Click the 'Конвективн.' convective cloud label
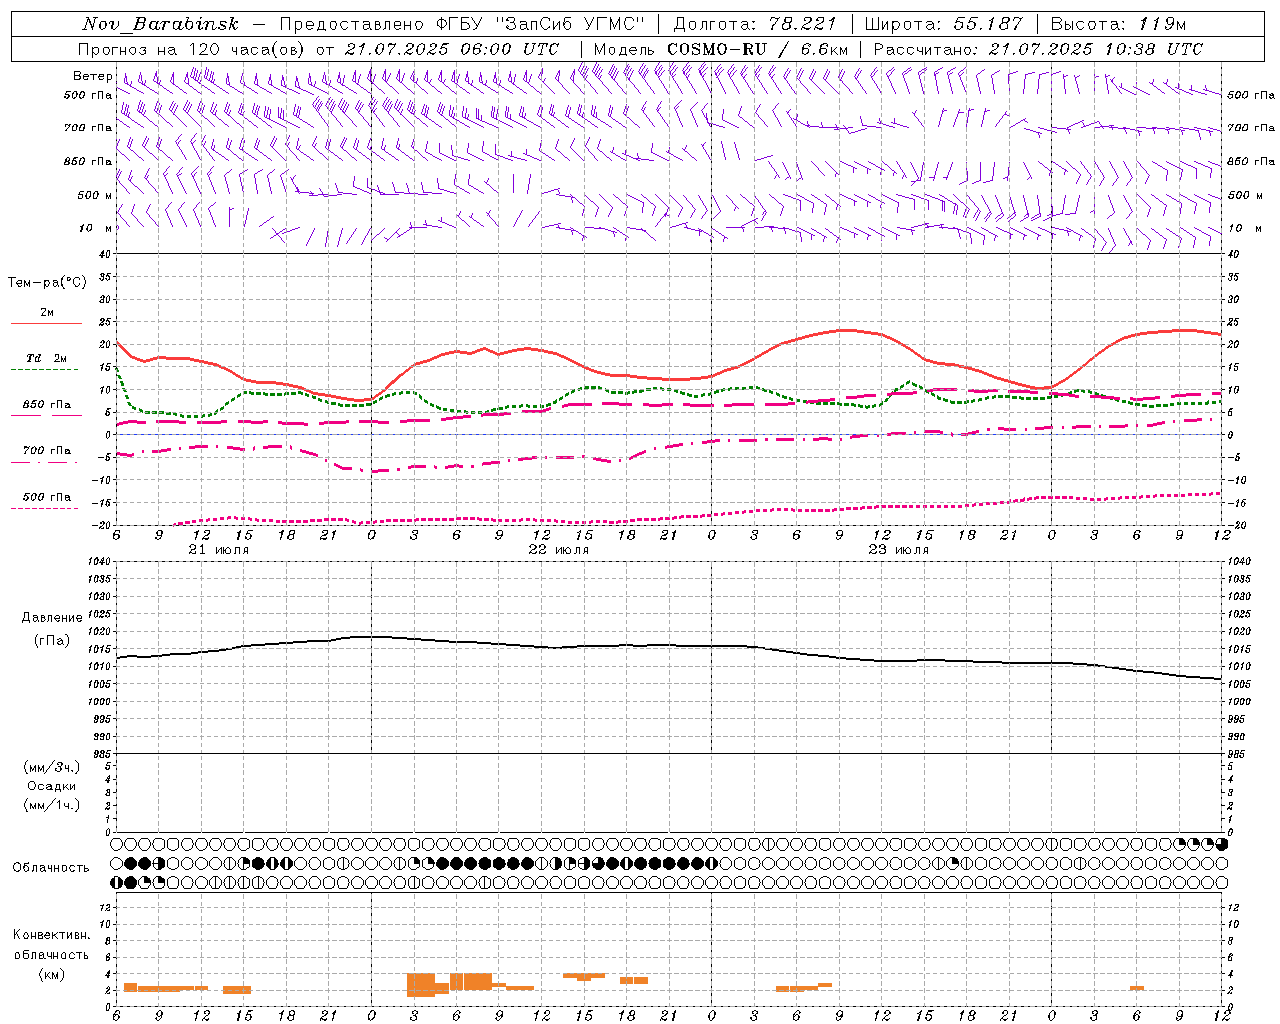 click(52, 935)
